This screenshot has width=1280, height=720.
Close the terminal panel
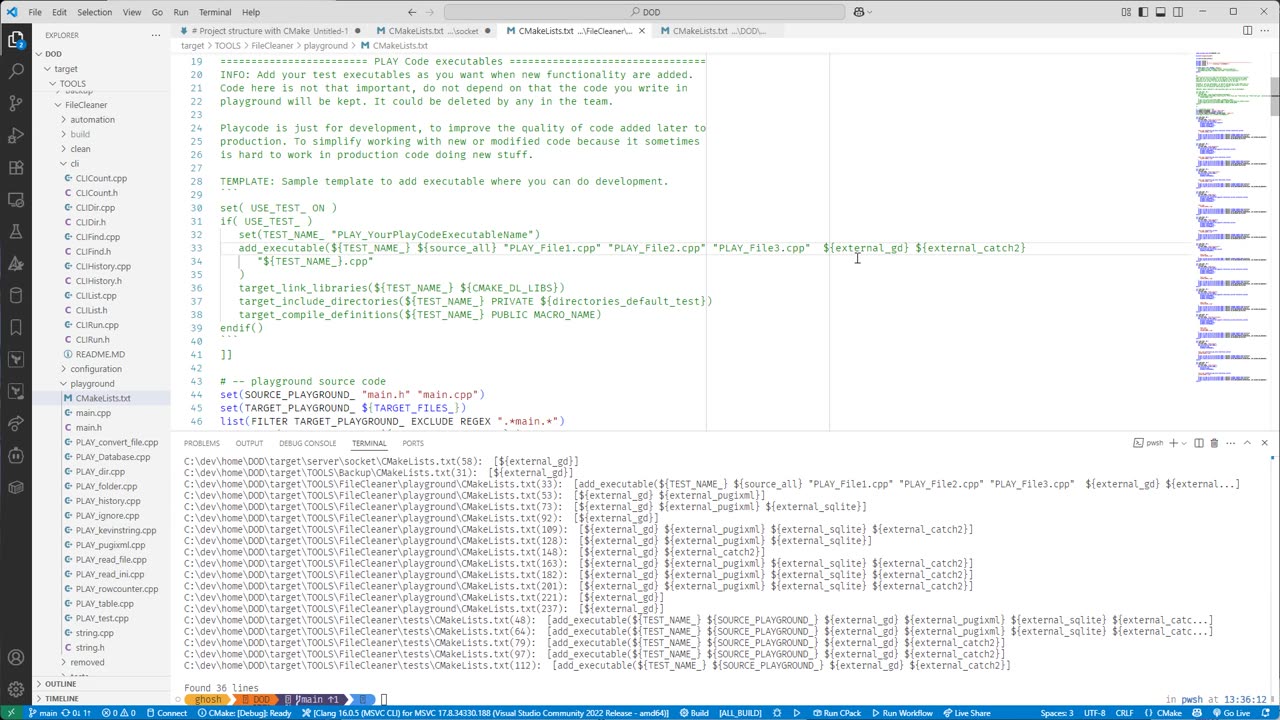click(1264, 443)
